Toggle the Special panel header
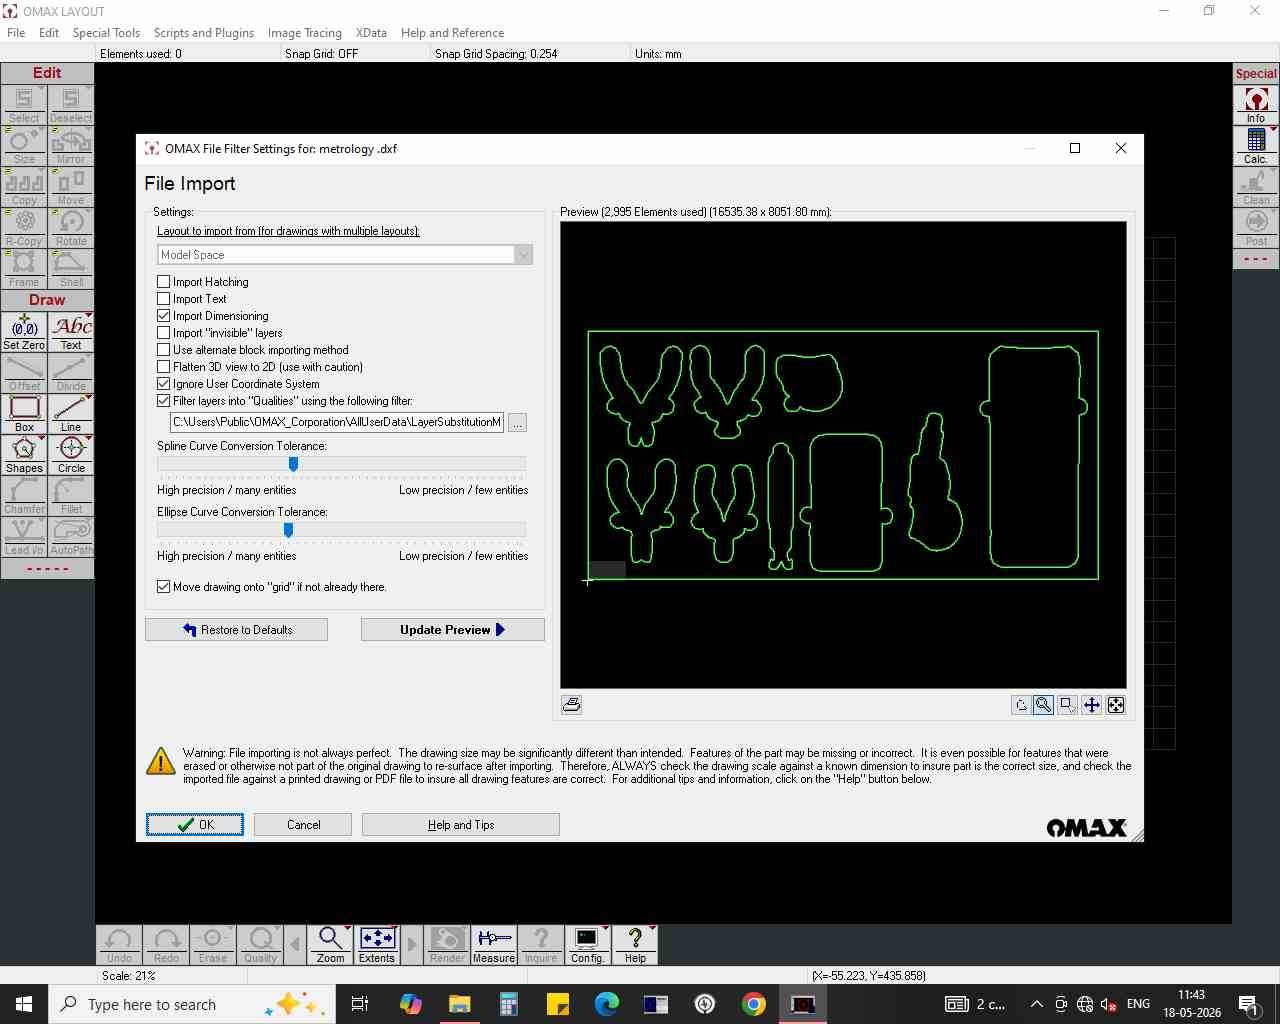The height and width of the screenshot is (1024, 1280). click(1256, 73)
